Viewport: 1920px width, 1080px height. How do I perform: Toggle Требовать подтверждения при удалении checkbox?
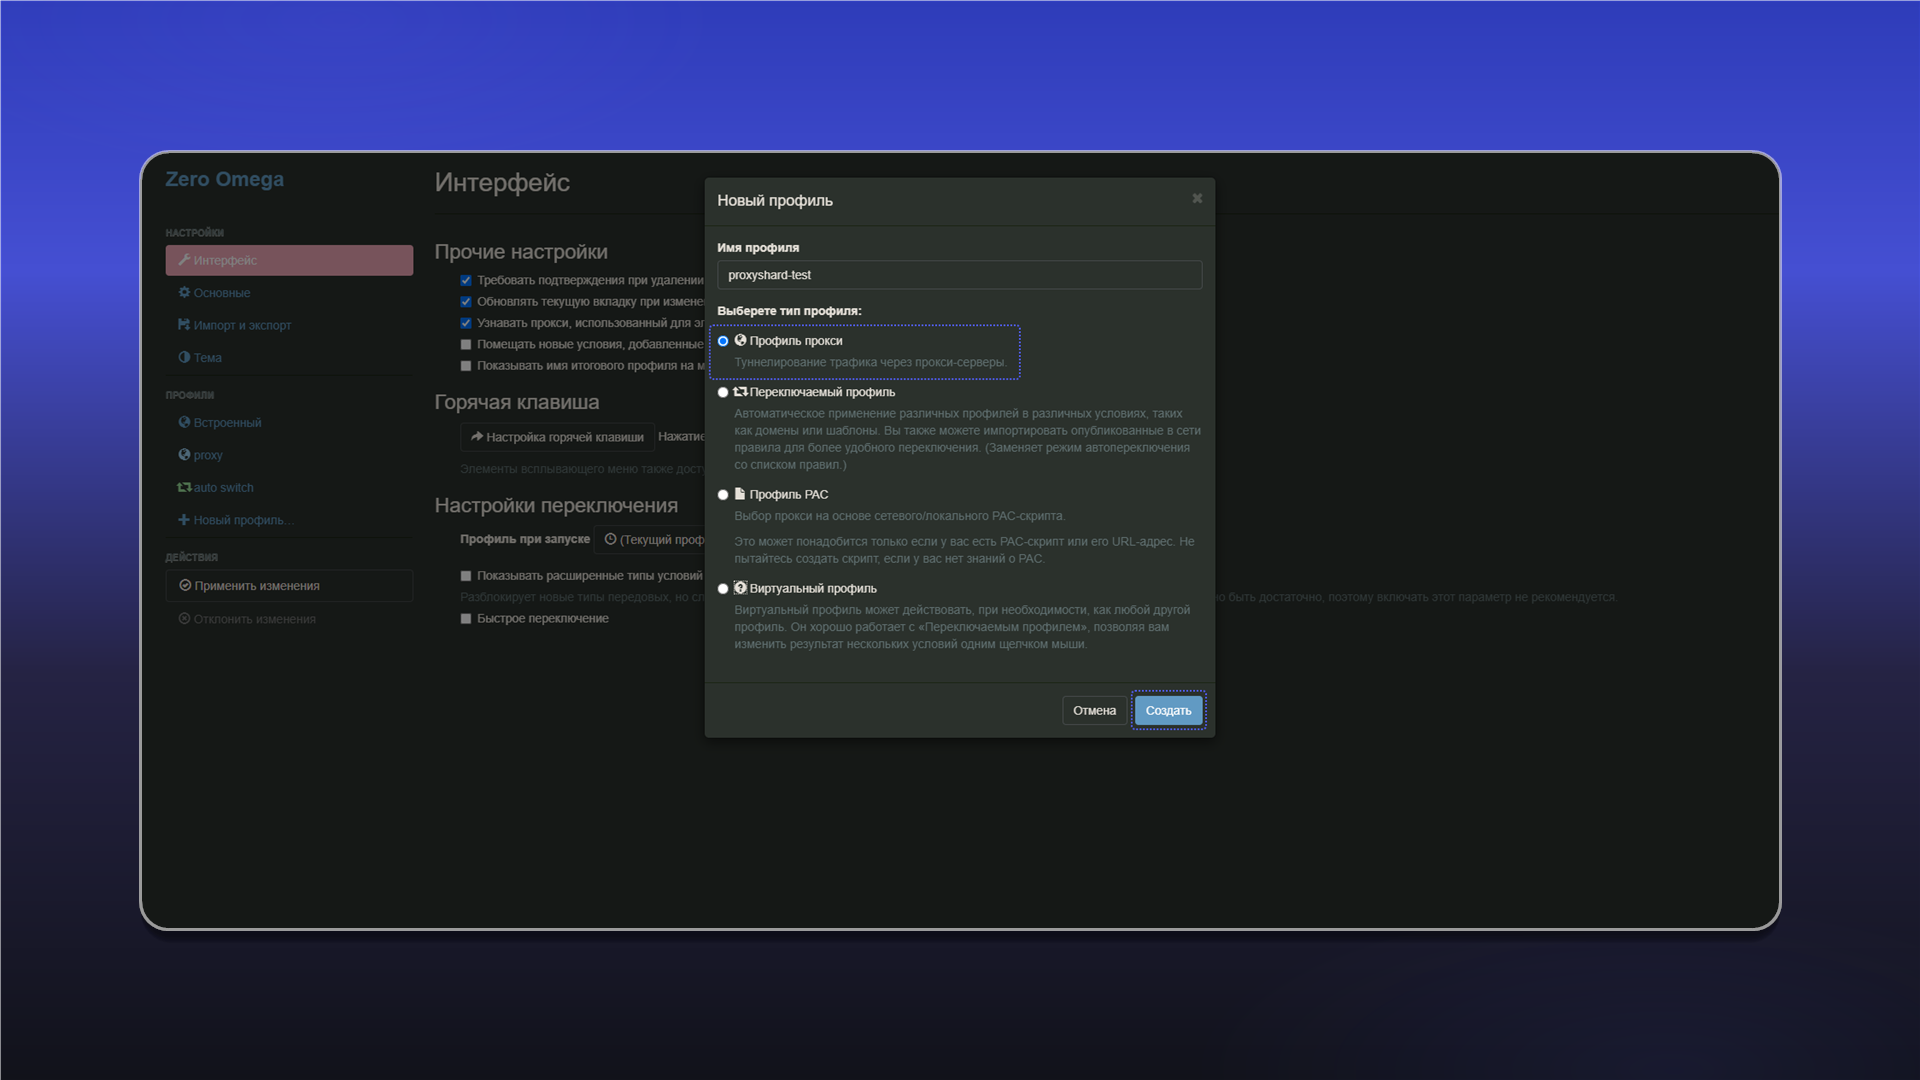point(466,281)
